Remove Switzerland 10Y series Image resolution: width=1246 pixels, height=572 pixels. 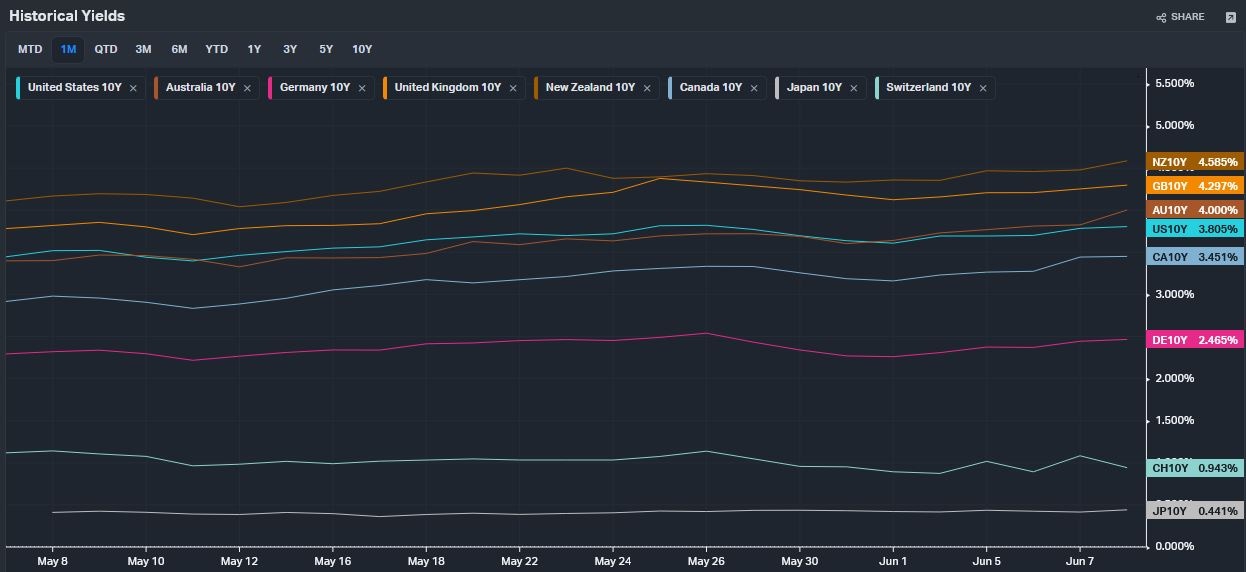click(x=983, y=88)
